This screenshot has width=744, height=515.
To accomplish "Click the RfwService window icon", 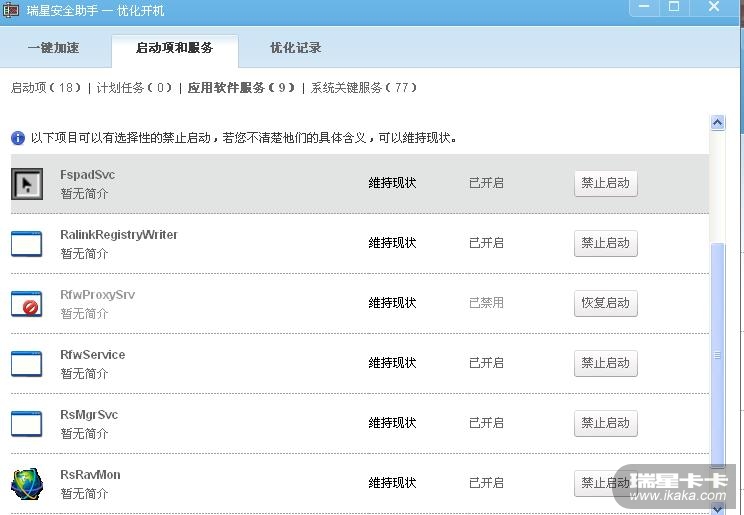I will (27, 364).
